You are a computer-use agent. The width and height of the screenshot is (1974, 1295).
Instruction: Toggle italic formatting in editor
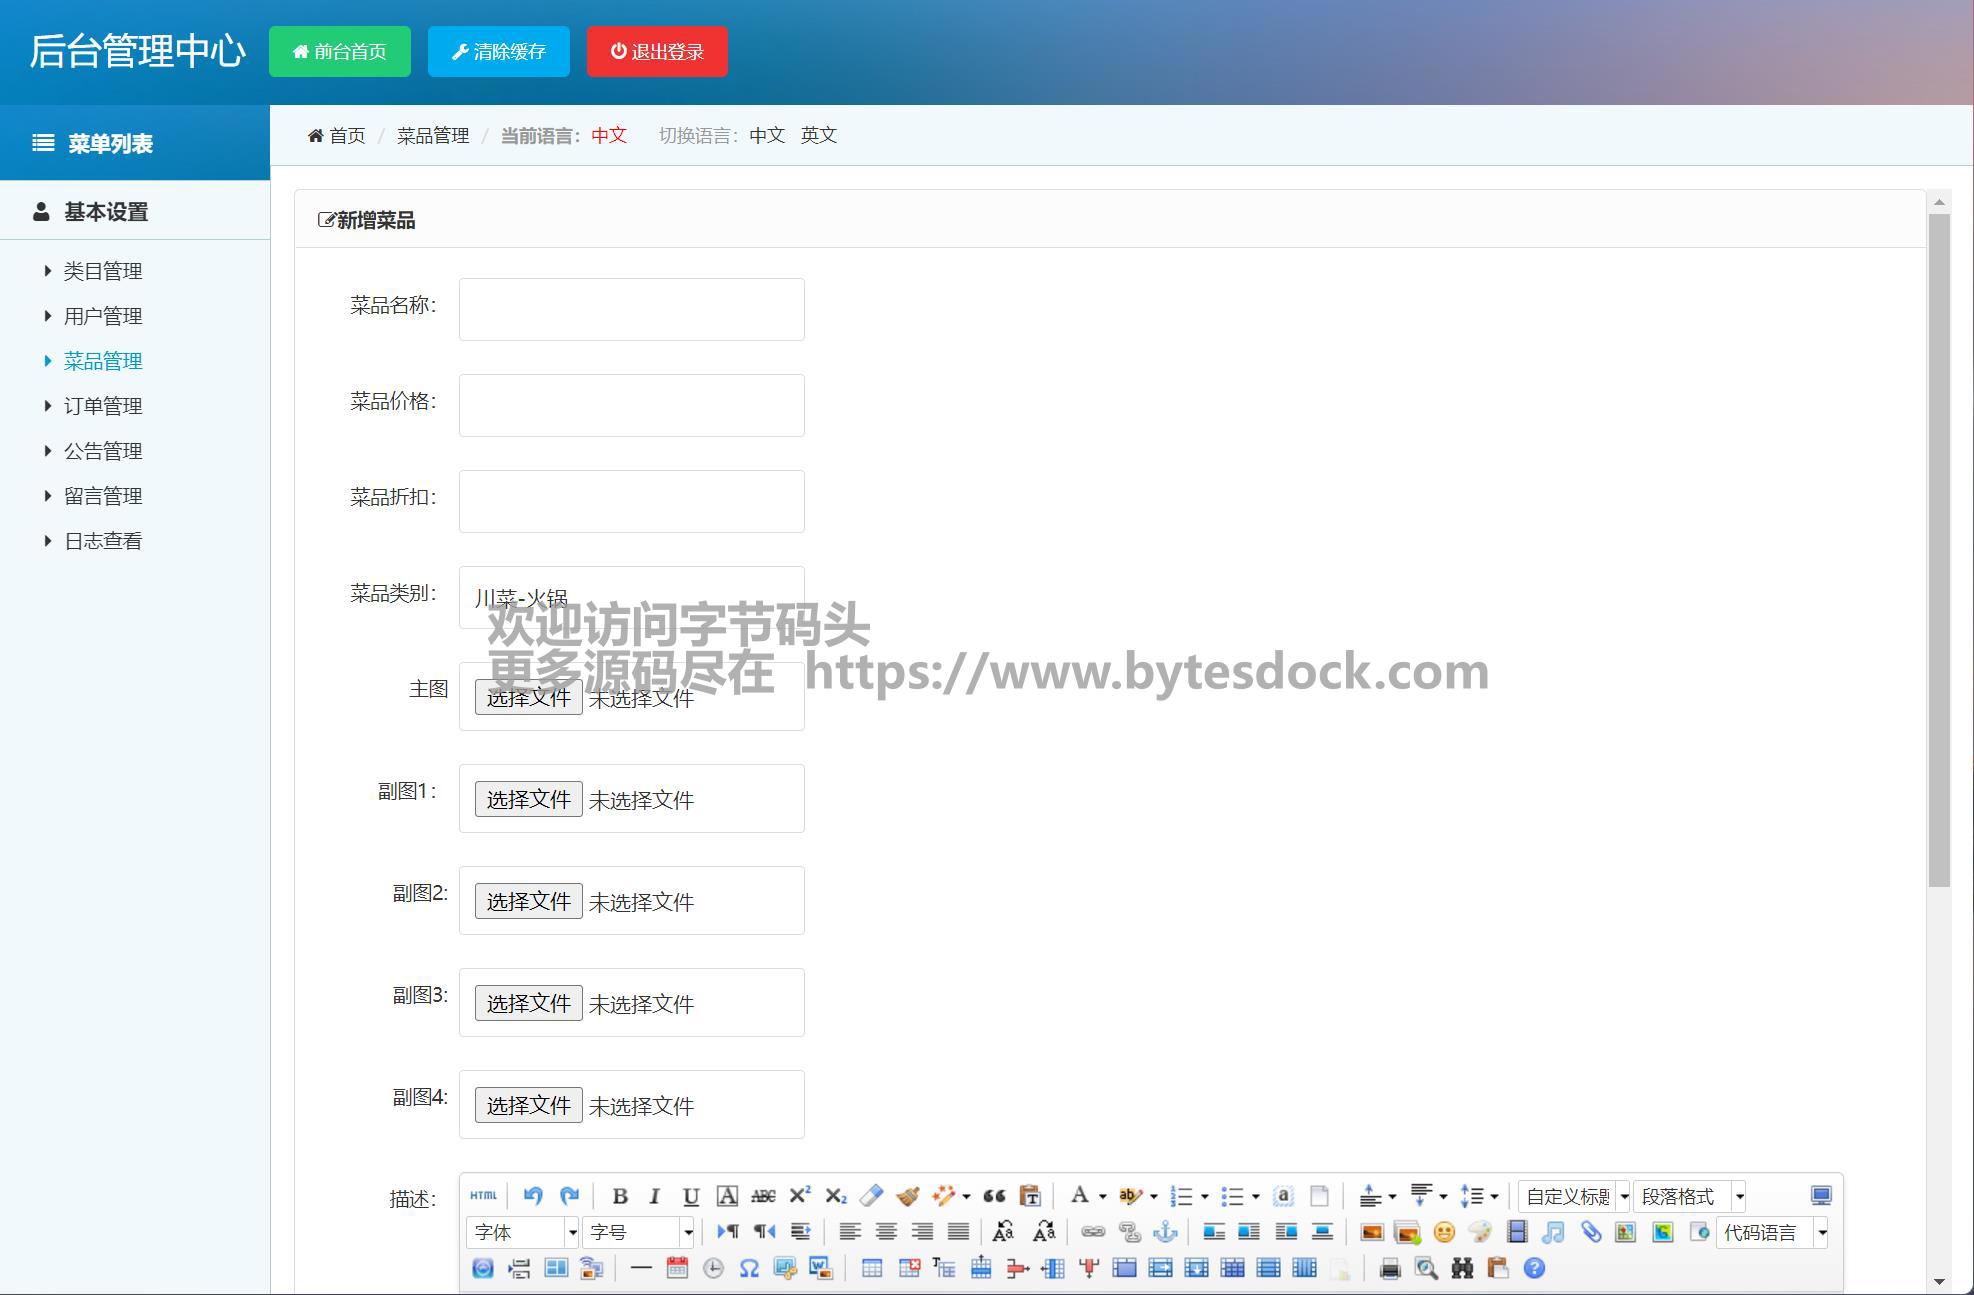[654, 1196]
